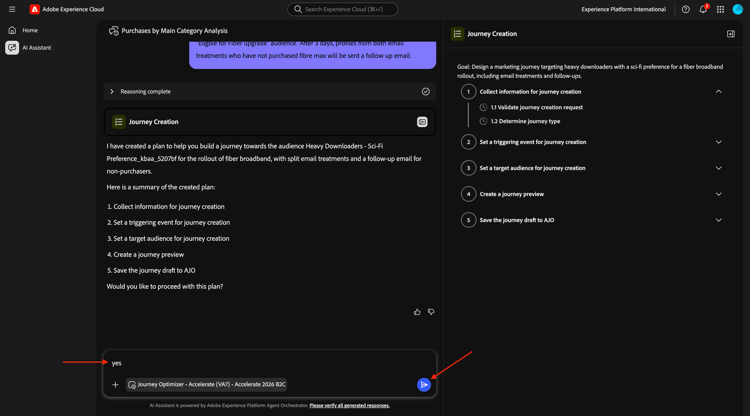Image resolution: width=750 pixels, height=416 pixels.
Task: Give thumbs down to the response
Action: point(431,312)
